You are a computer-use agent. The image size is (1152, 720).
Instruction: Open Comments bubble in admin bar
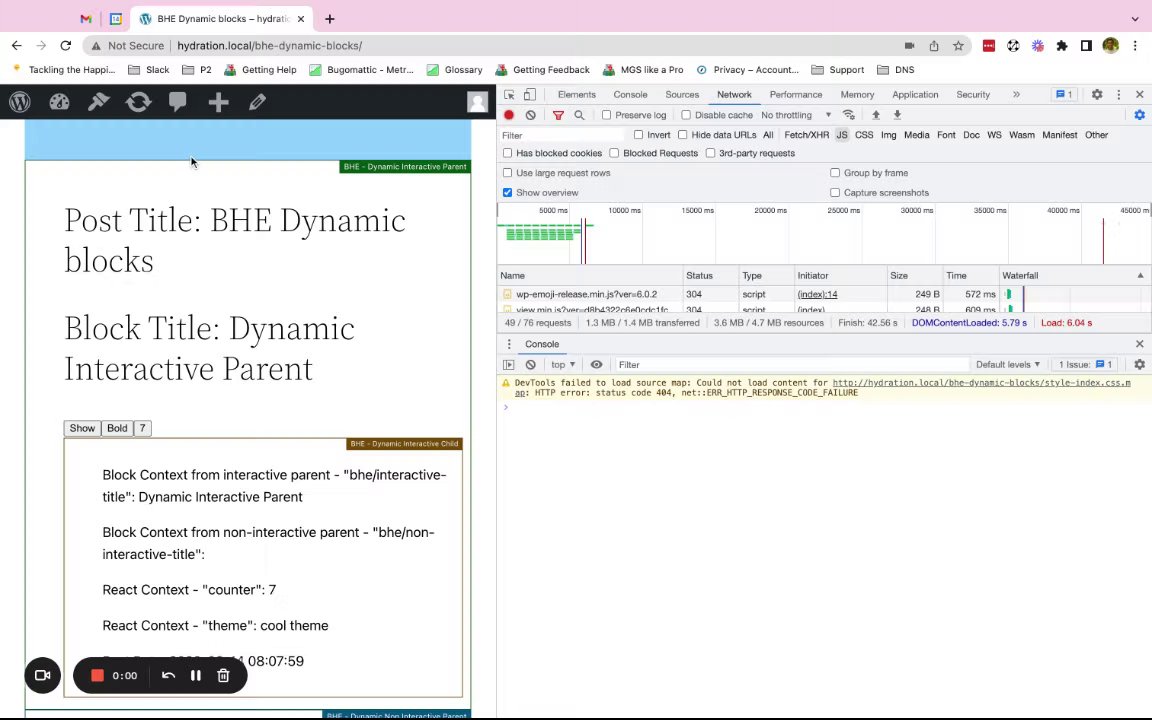coord(178,102)
